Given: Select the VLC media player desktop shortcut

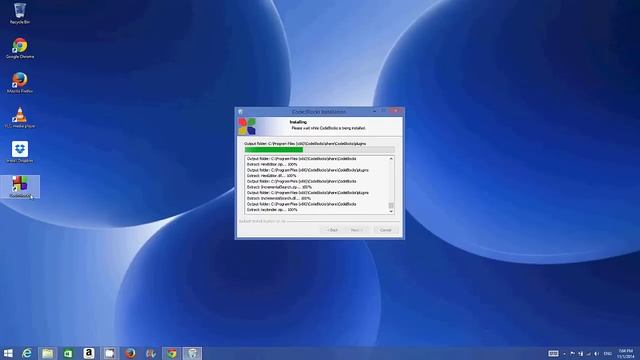Looking at the screenshot, I should [20, 118].
